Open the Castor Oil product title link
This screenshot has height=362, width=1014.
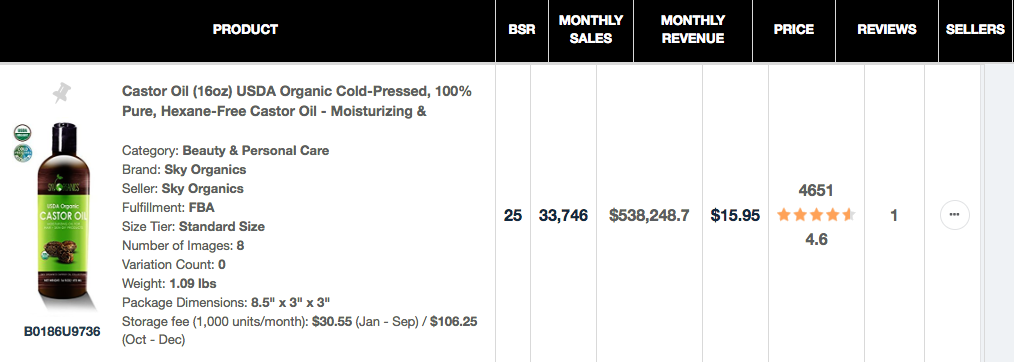click(297, 101)
